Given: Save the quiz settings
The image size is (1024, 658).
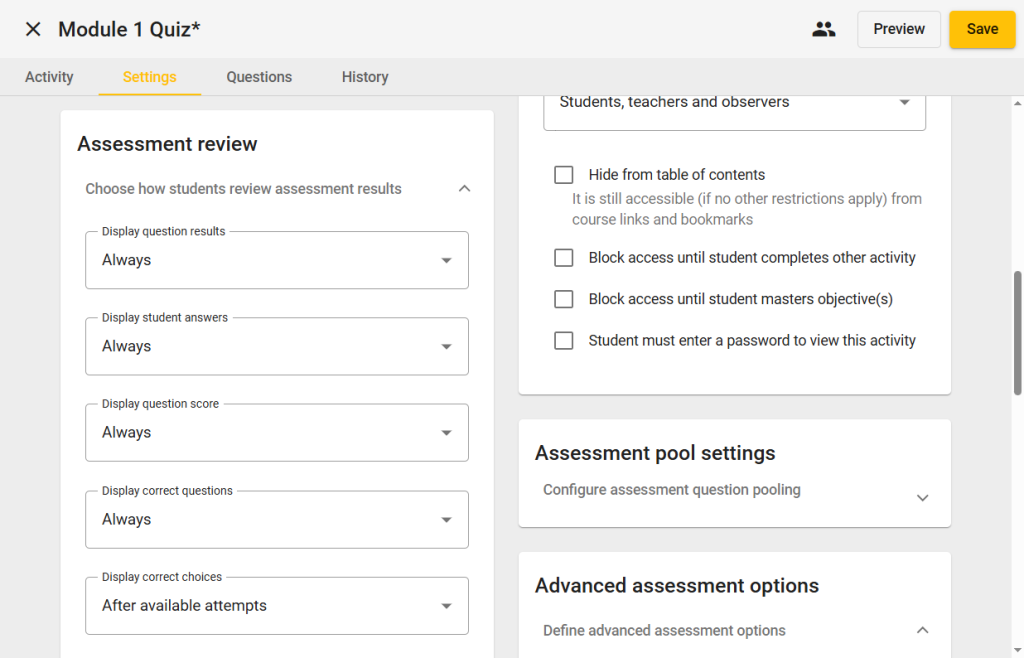Looking at the screenshot, I should (x=981, y=29).
